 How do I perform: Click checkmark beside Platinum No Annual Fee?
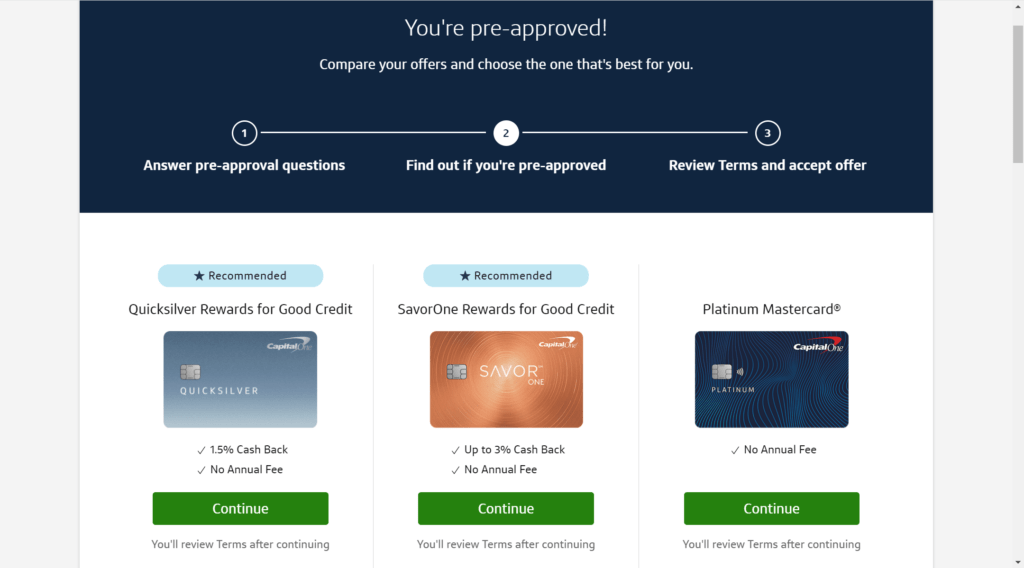(x=735, y=450)
